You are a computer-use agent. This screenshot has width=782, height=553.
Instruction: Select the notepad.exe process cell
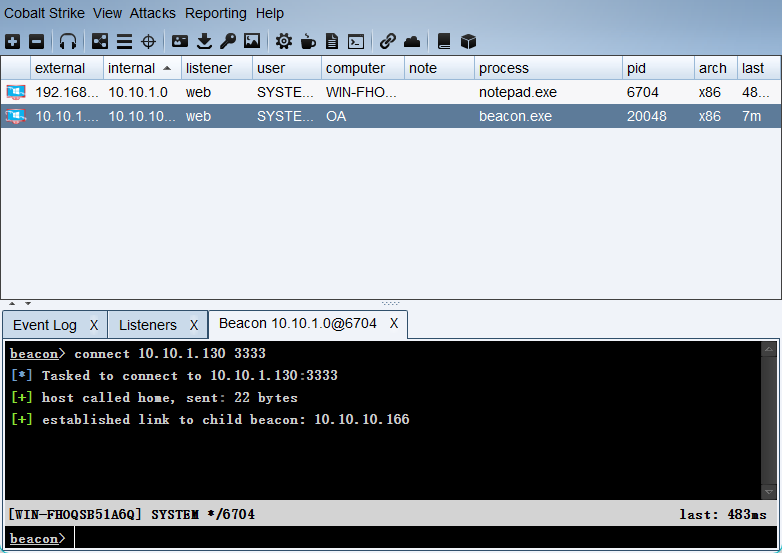[x=548, y=92]
